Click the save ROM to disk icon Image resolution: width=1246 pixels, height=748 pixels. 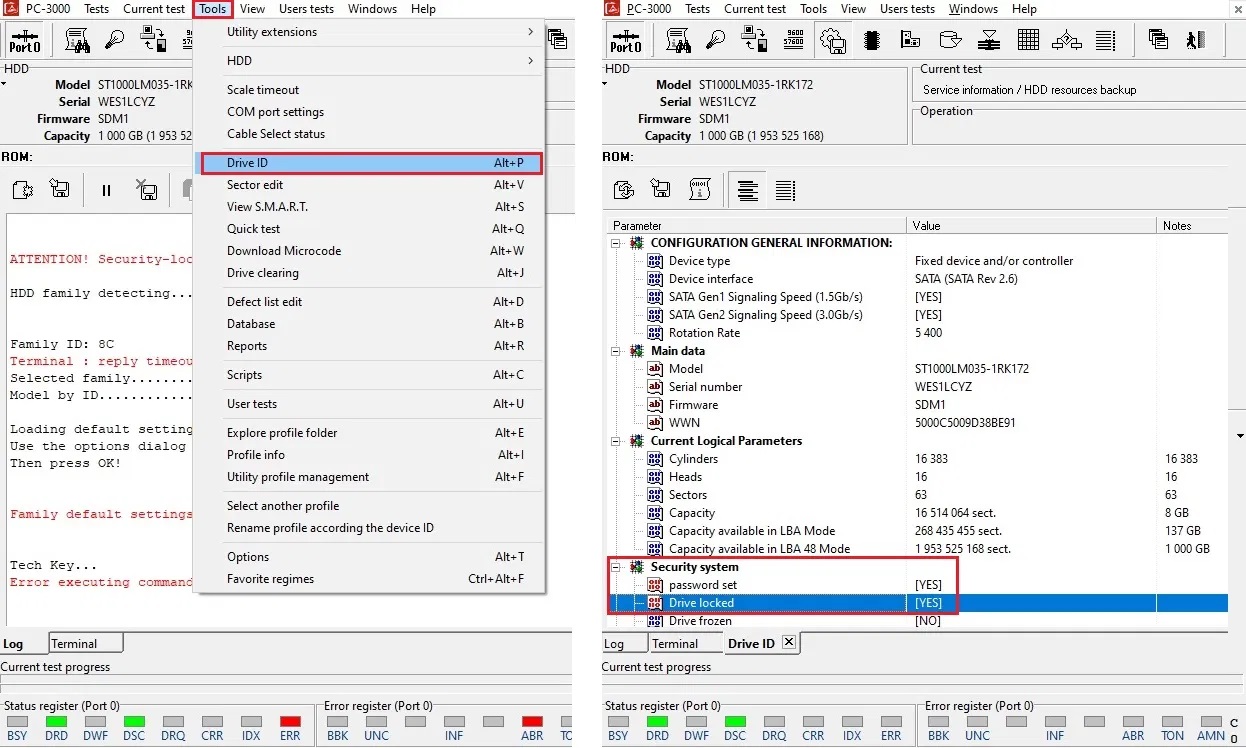(660, 188)
